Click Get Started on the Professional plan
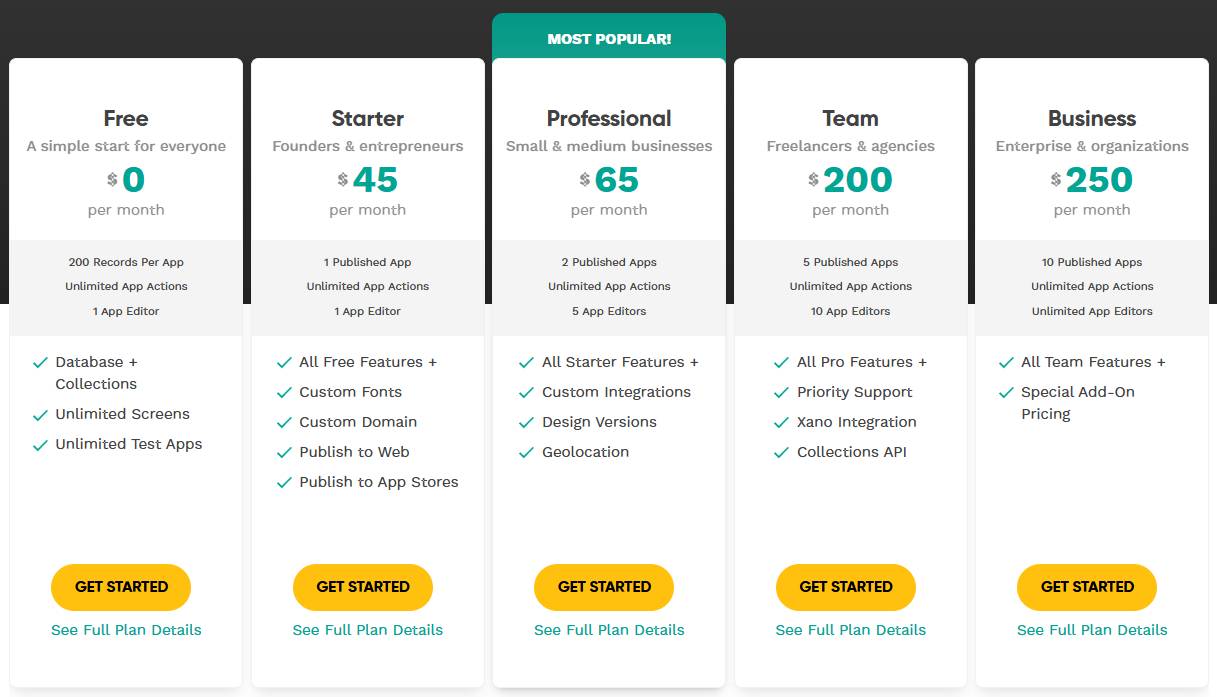1217x697 pixels. pos(603,587)
